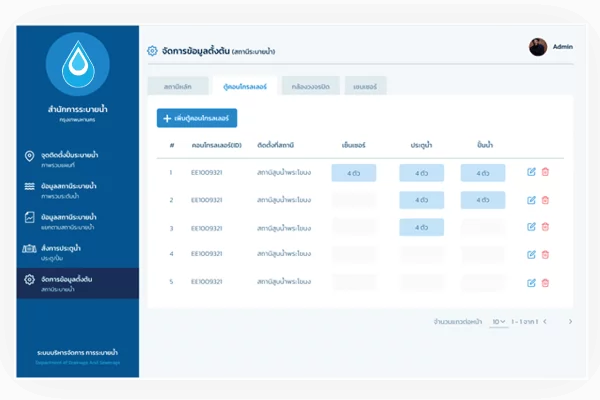Viewport: 600px width, 400px height.
Task: Open the chart icon sidebar menu item
Action: coord(70,220)
